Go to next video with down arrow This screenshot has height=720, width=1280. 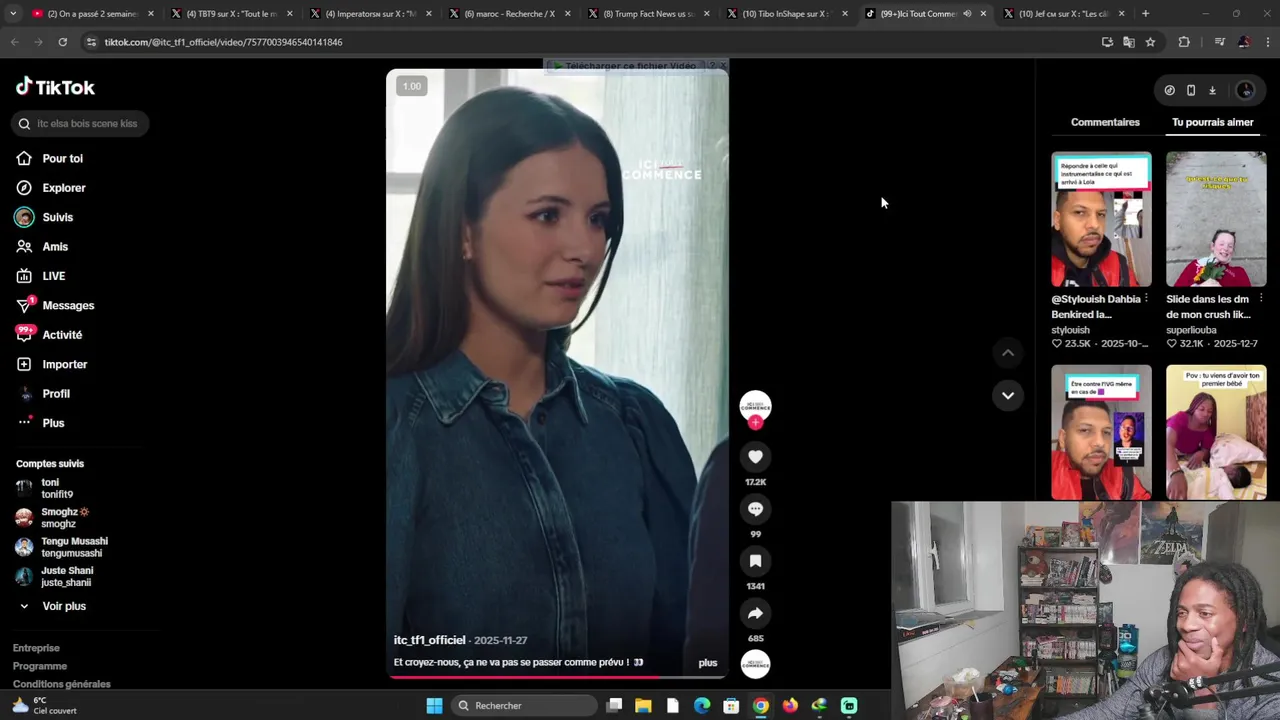tap(1008, 395)
